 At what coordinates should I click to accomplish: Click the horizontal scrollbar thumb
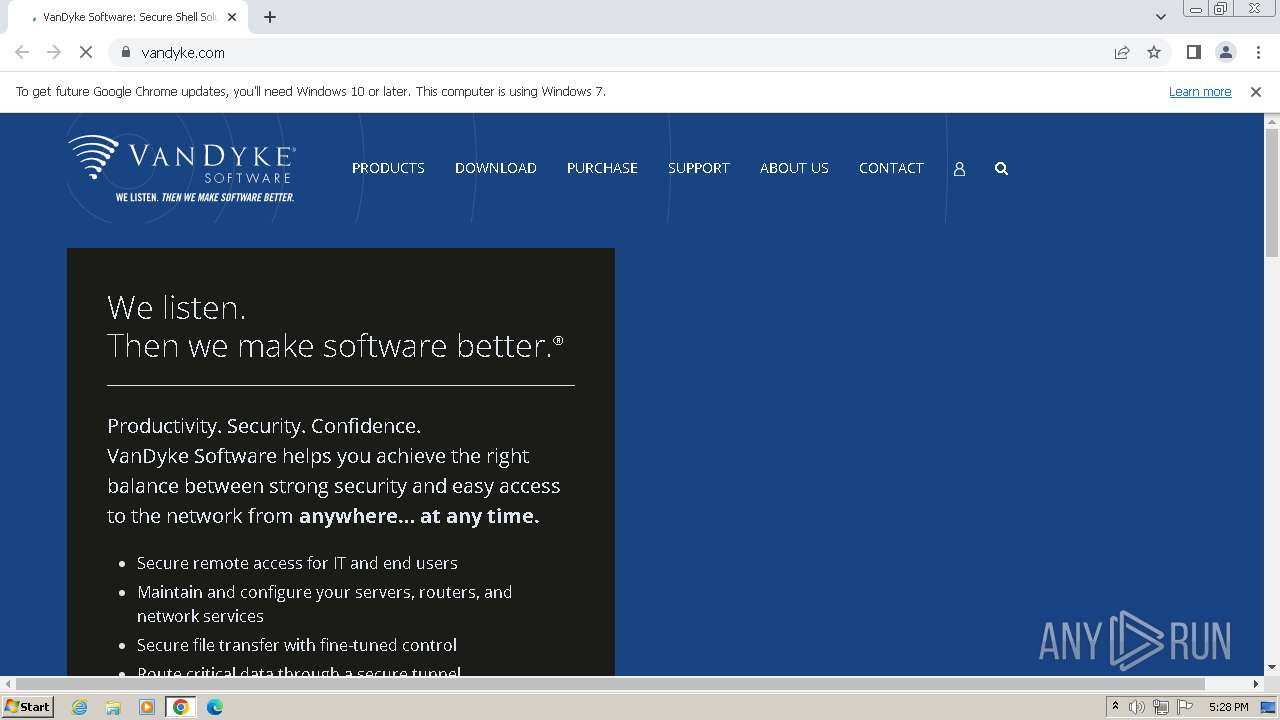[x=611, y=684]
